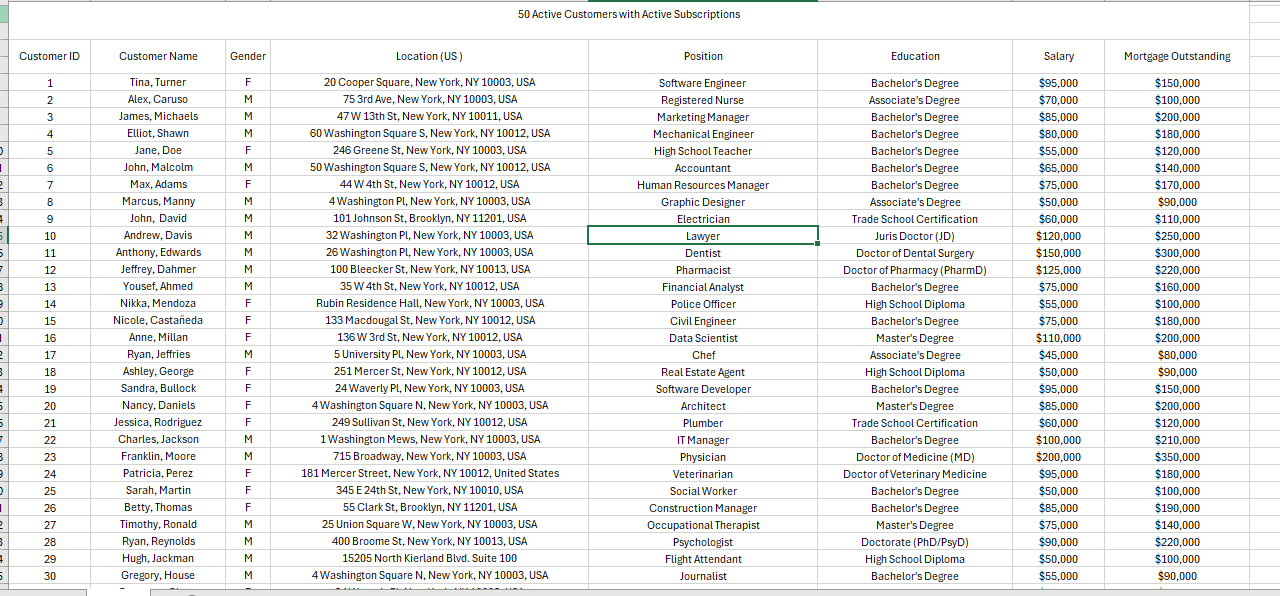Select the cell 'Gregory, House'
This screenshot has height=596, width=1280.
158,575
